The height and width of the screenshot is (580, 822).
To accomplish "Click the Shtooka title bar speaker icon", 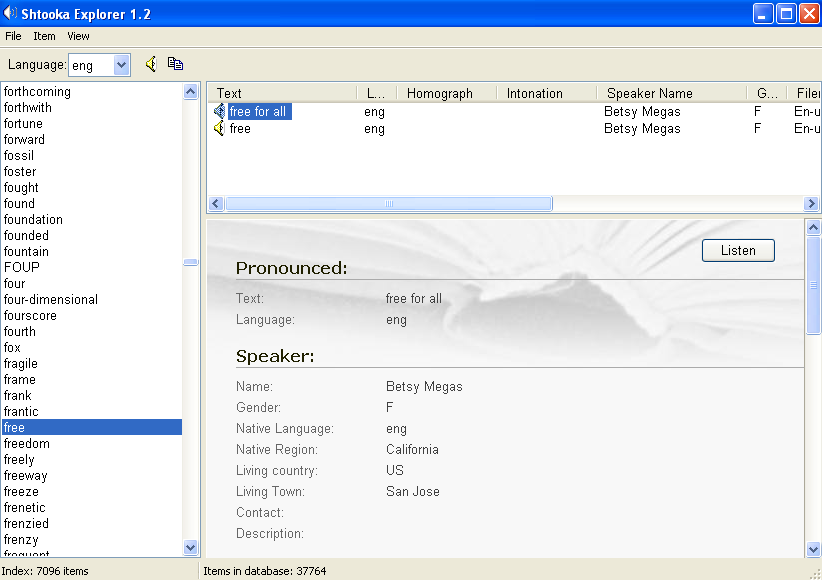I will 10,13.
